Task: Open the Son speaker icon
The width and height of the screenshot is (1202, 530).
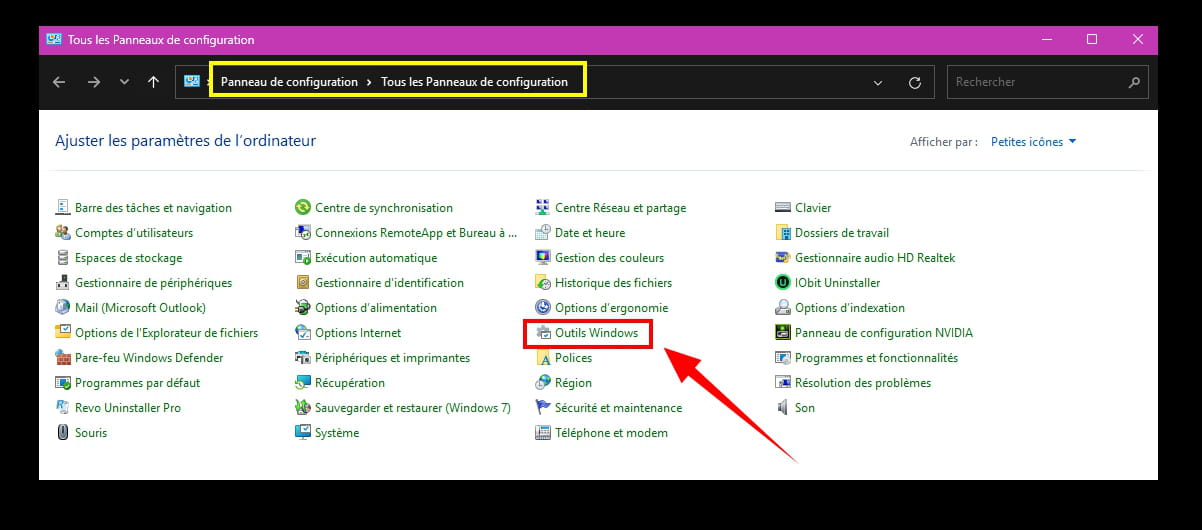Action: (783, 408)
